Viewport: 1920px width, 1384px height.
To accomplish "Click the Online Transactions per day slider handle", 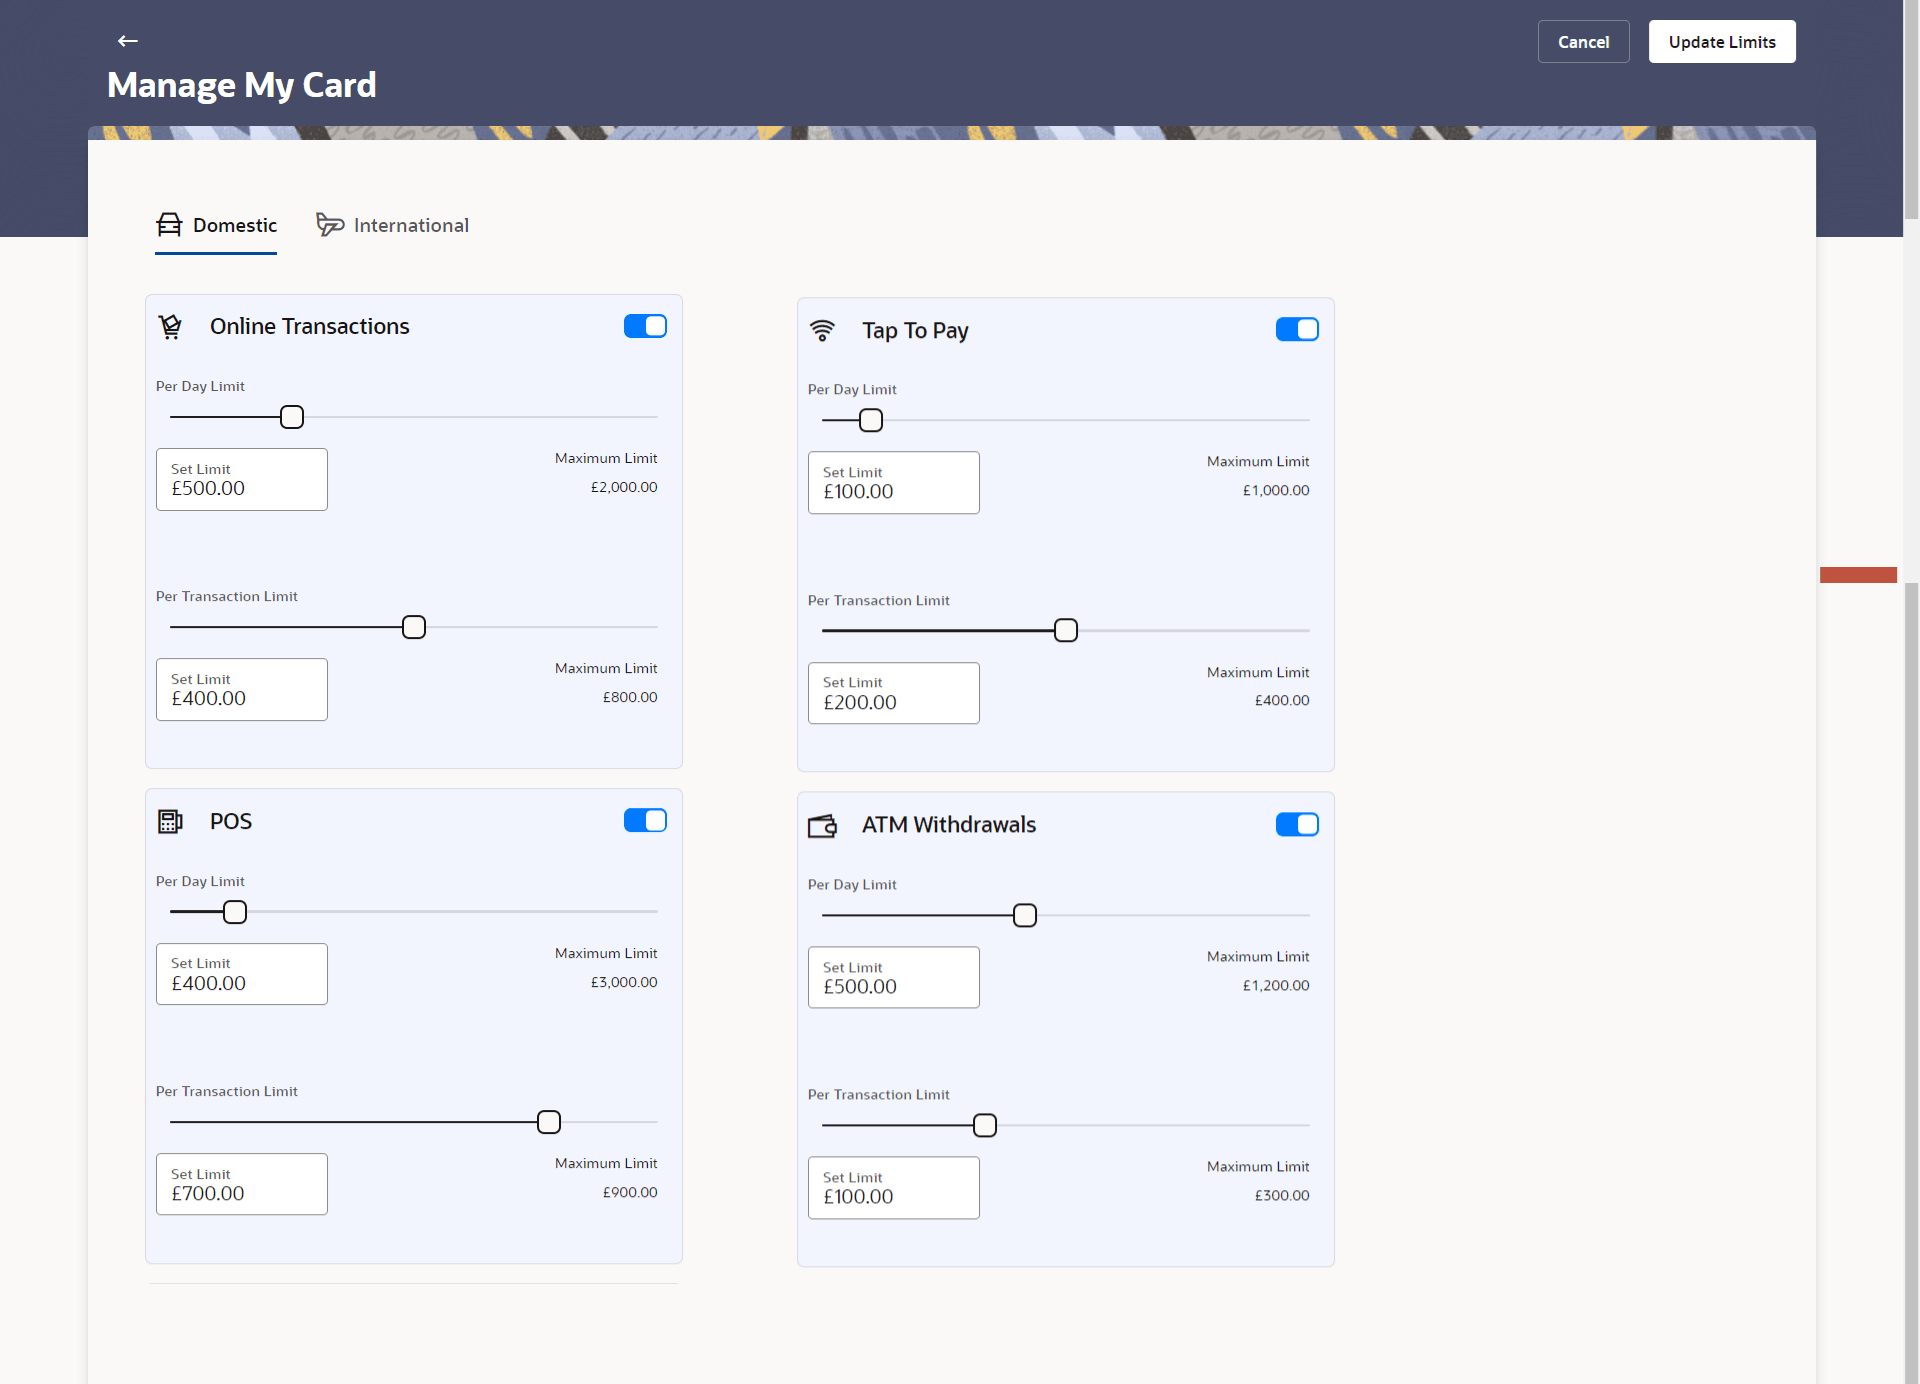I will point(292,417).
